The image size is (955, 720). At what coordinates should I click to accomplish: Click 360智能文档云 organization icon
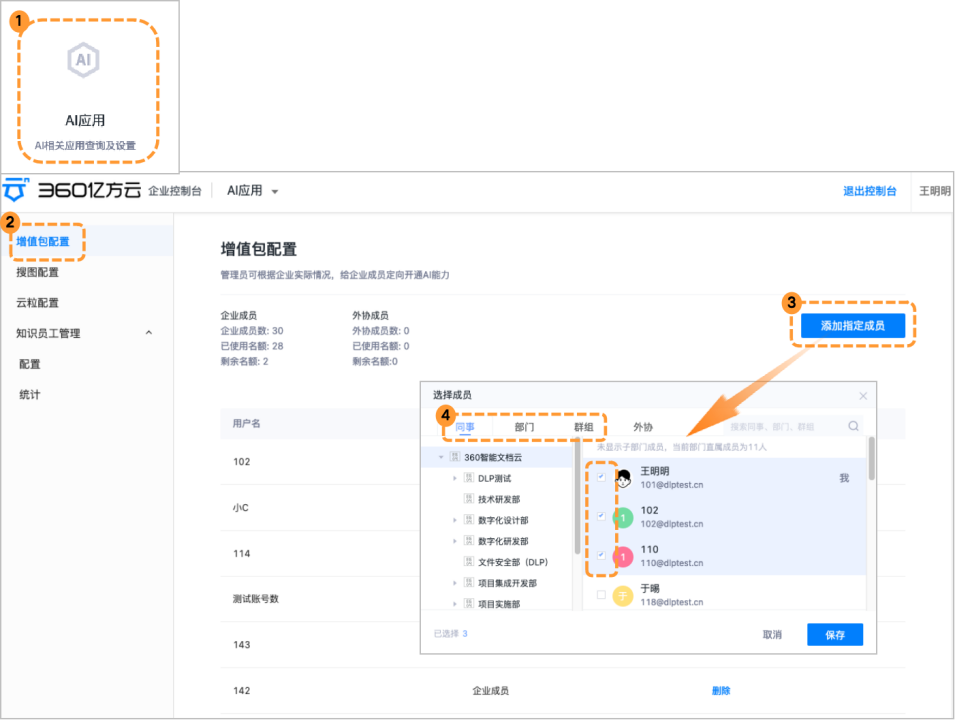454,457
